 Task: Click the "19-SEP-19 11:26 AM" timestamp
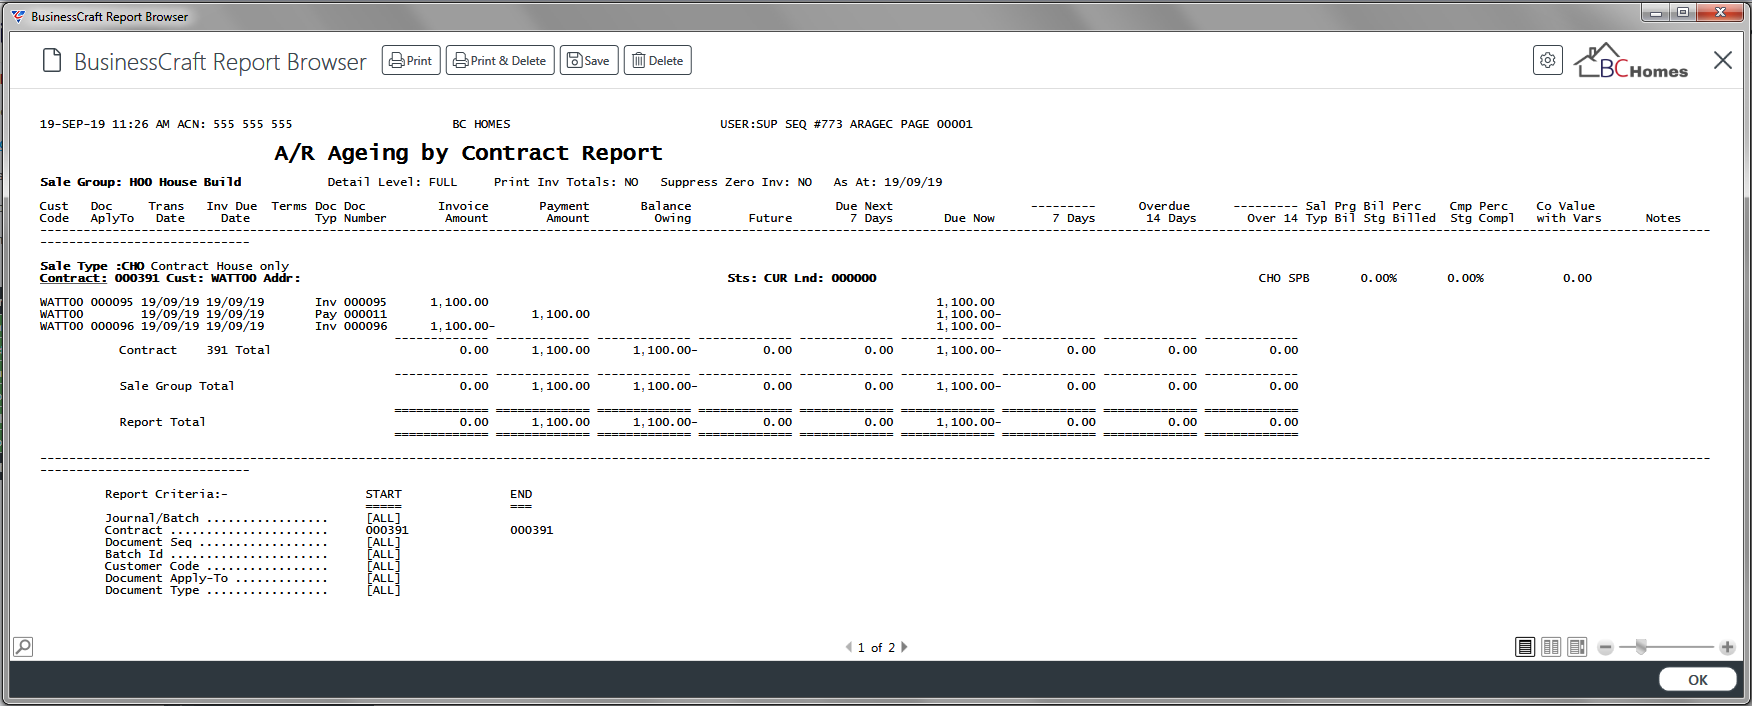tap(105, 124)
